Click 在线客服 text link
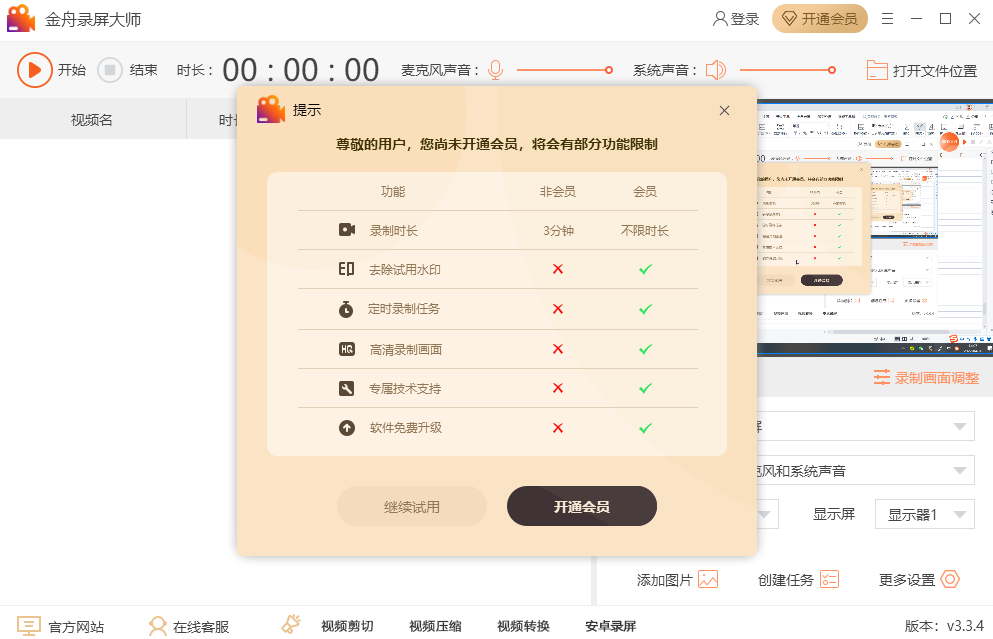The height and width of the screenshot is (639, 993). tap(201, 627)
